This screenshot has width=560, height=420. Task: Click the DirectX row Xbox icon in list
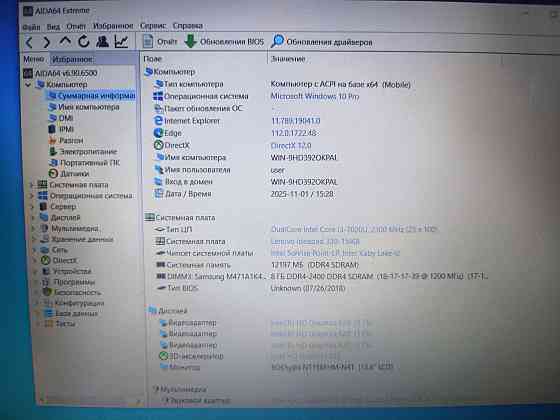click(x=159, y=145)
